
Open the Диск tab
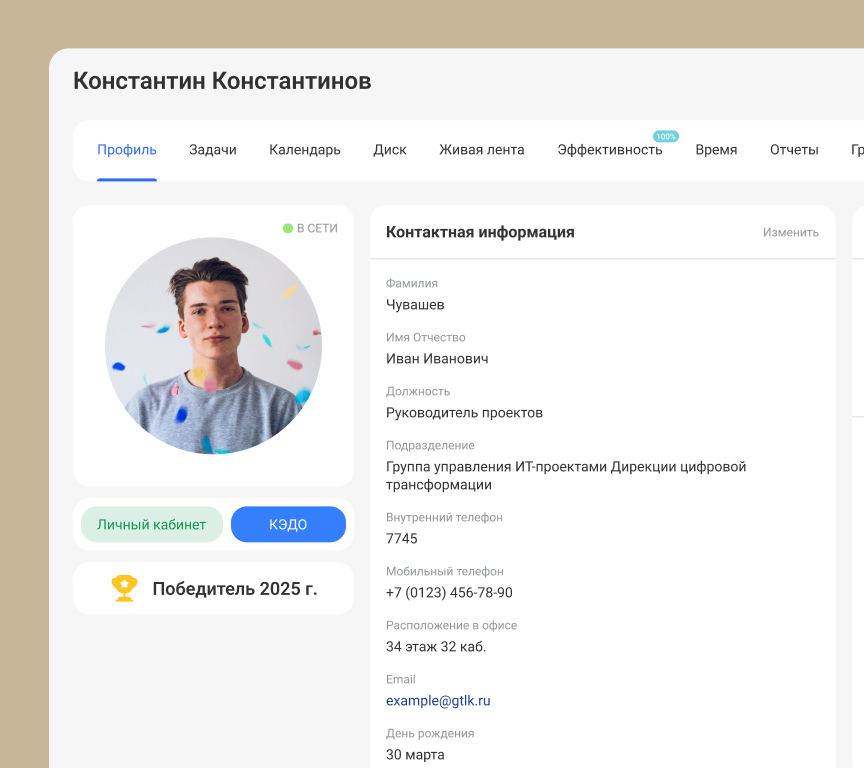[x=389, y=149]
